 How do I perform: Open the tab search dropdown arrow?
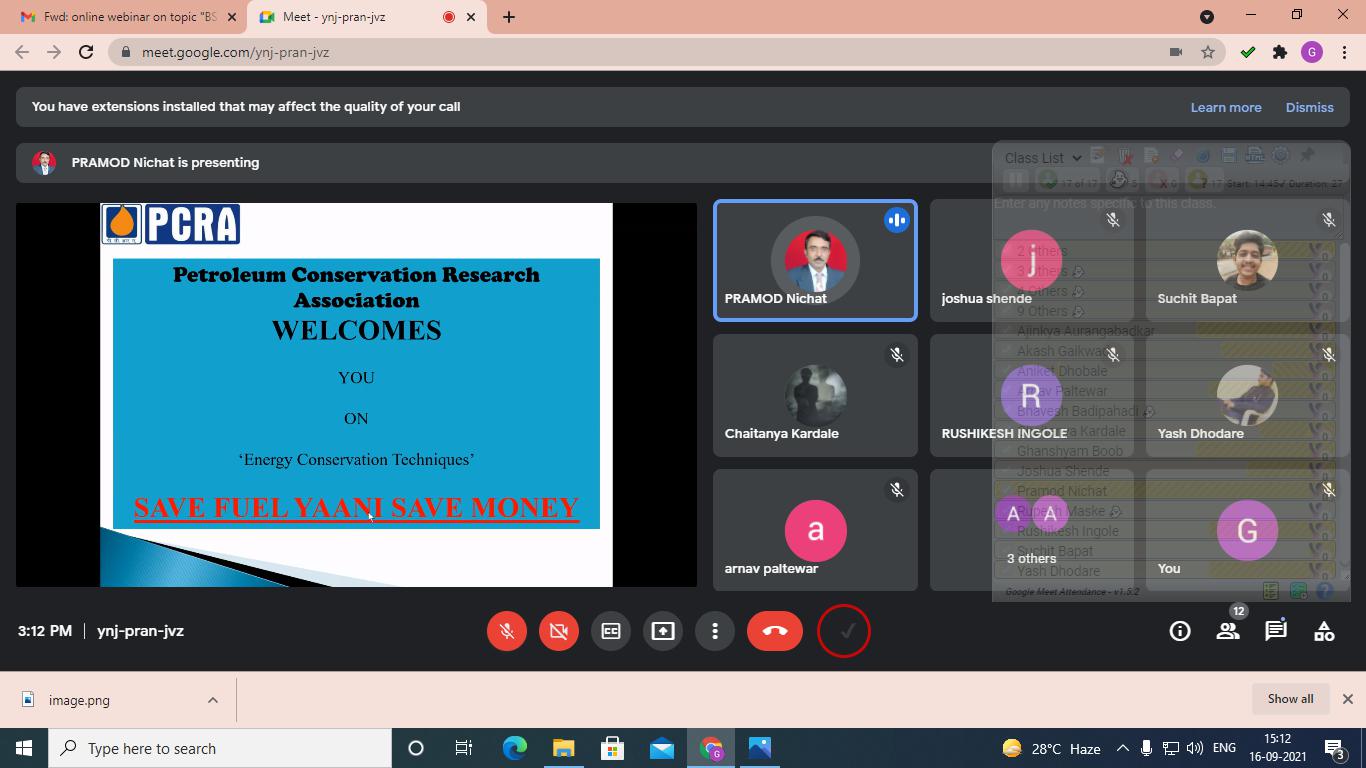point(1207,17)
